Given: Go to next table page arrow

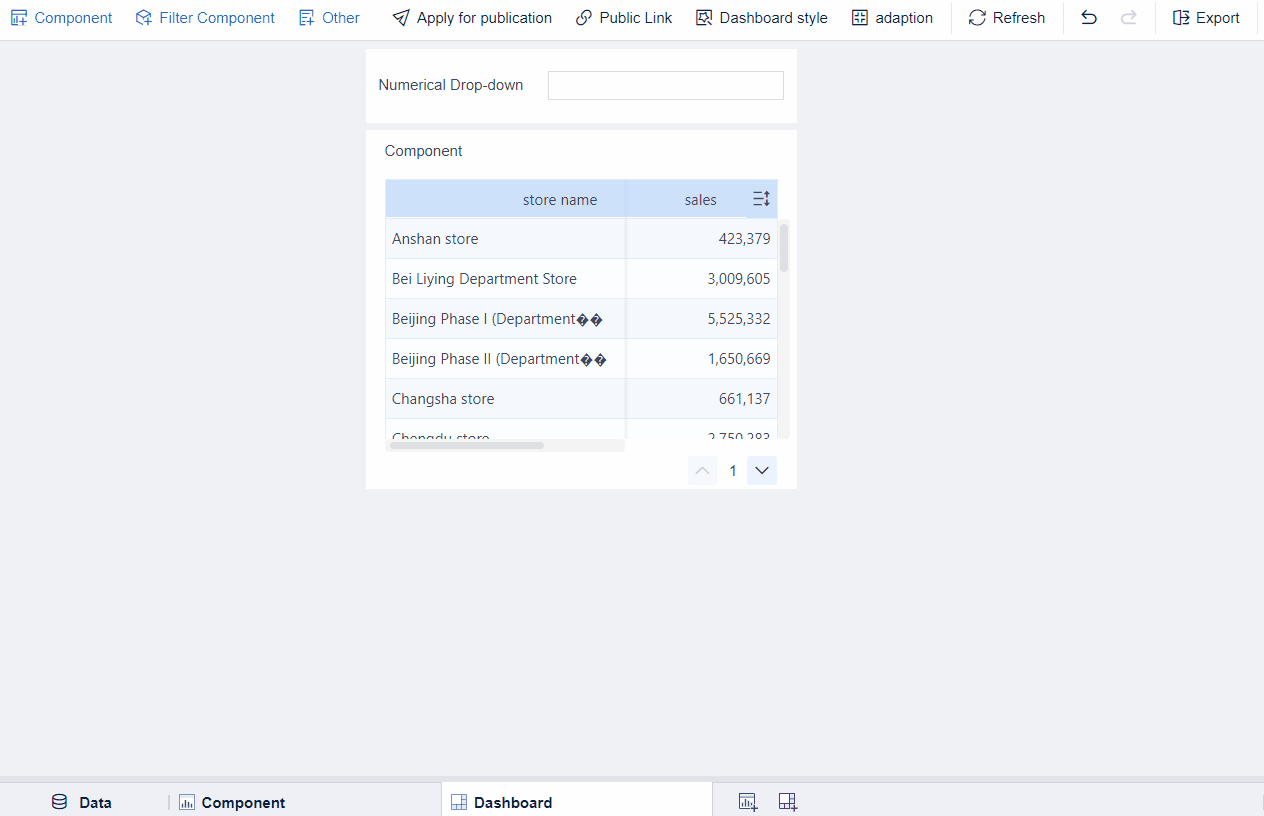Looking at the screenshot, I should pyautogui.click(x=762, y=471).
